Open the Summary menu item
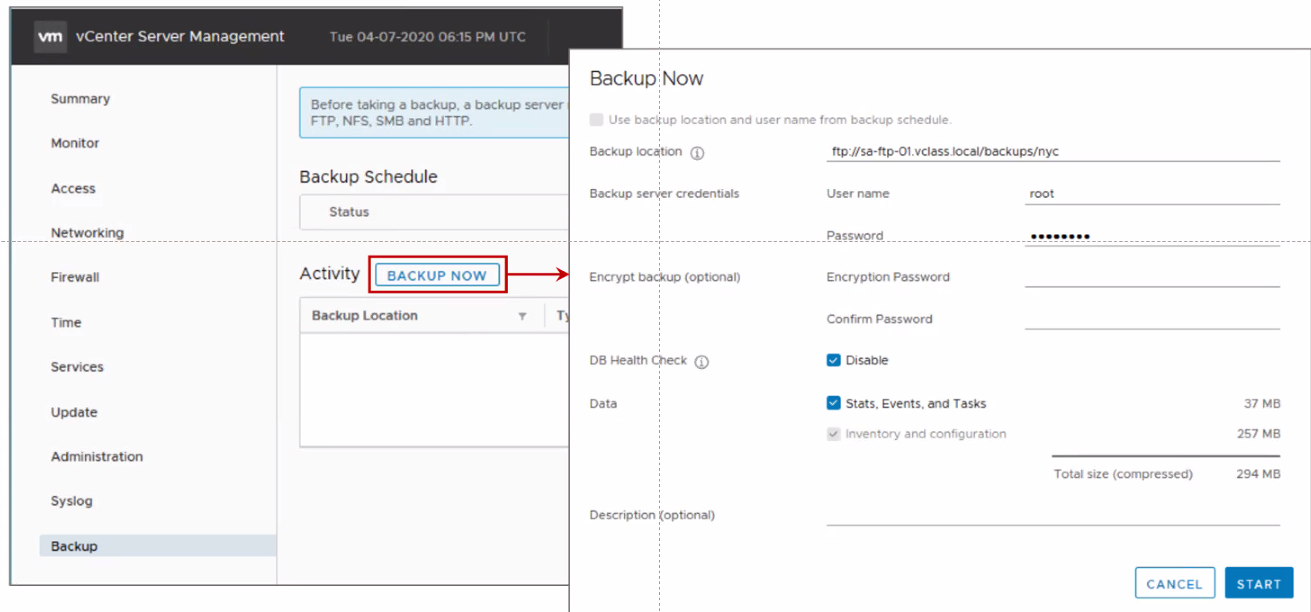Screen dimensions: 1311x612 (x=81, y=99)
